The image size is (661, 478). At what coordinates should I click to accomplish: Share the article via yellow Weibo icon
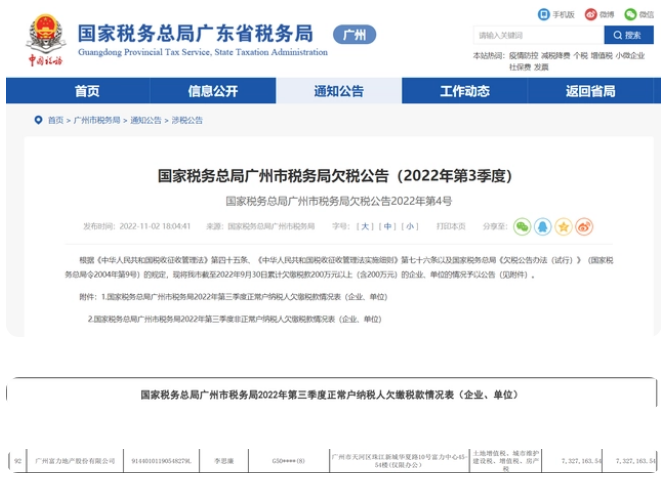tap(563, 227)
